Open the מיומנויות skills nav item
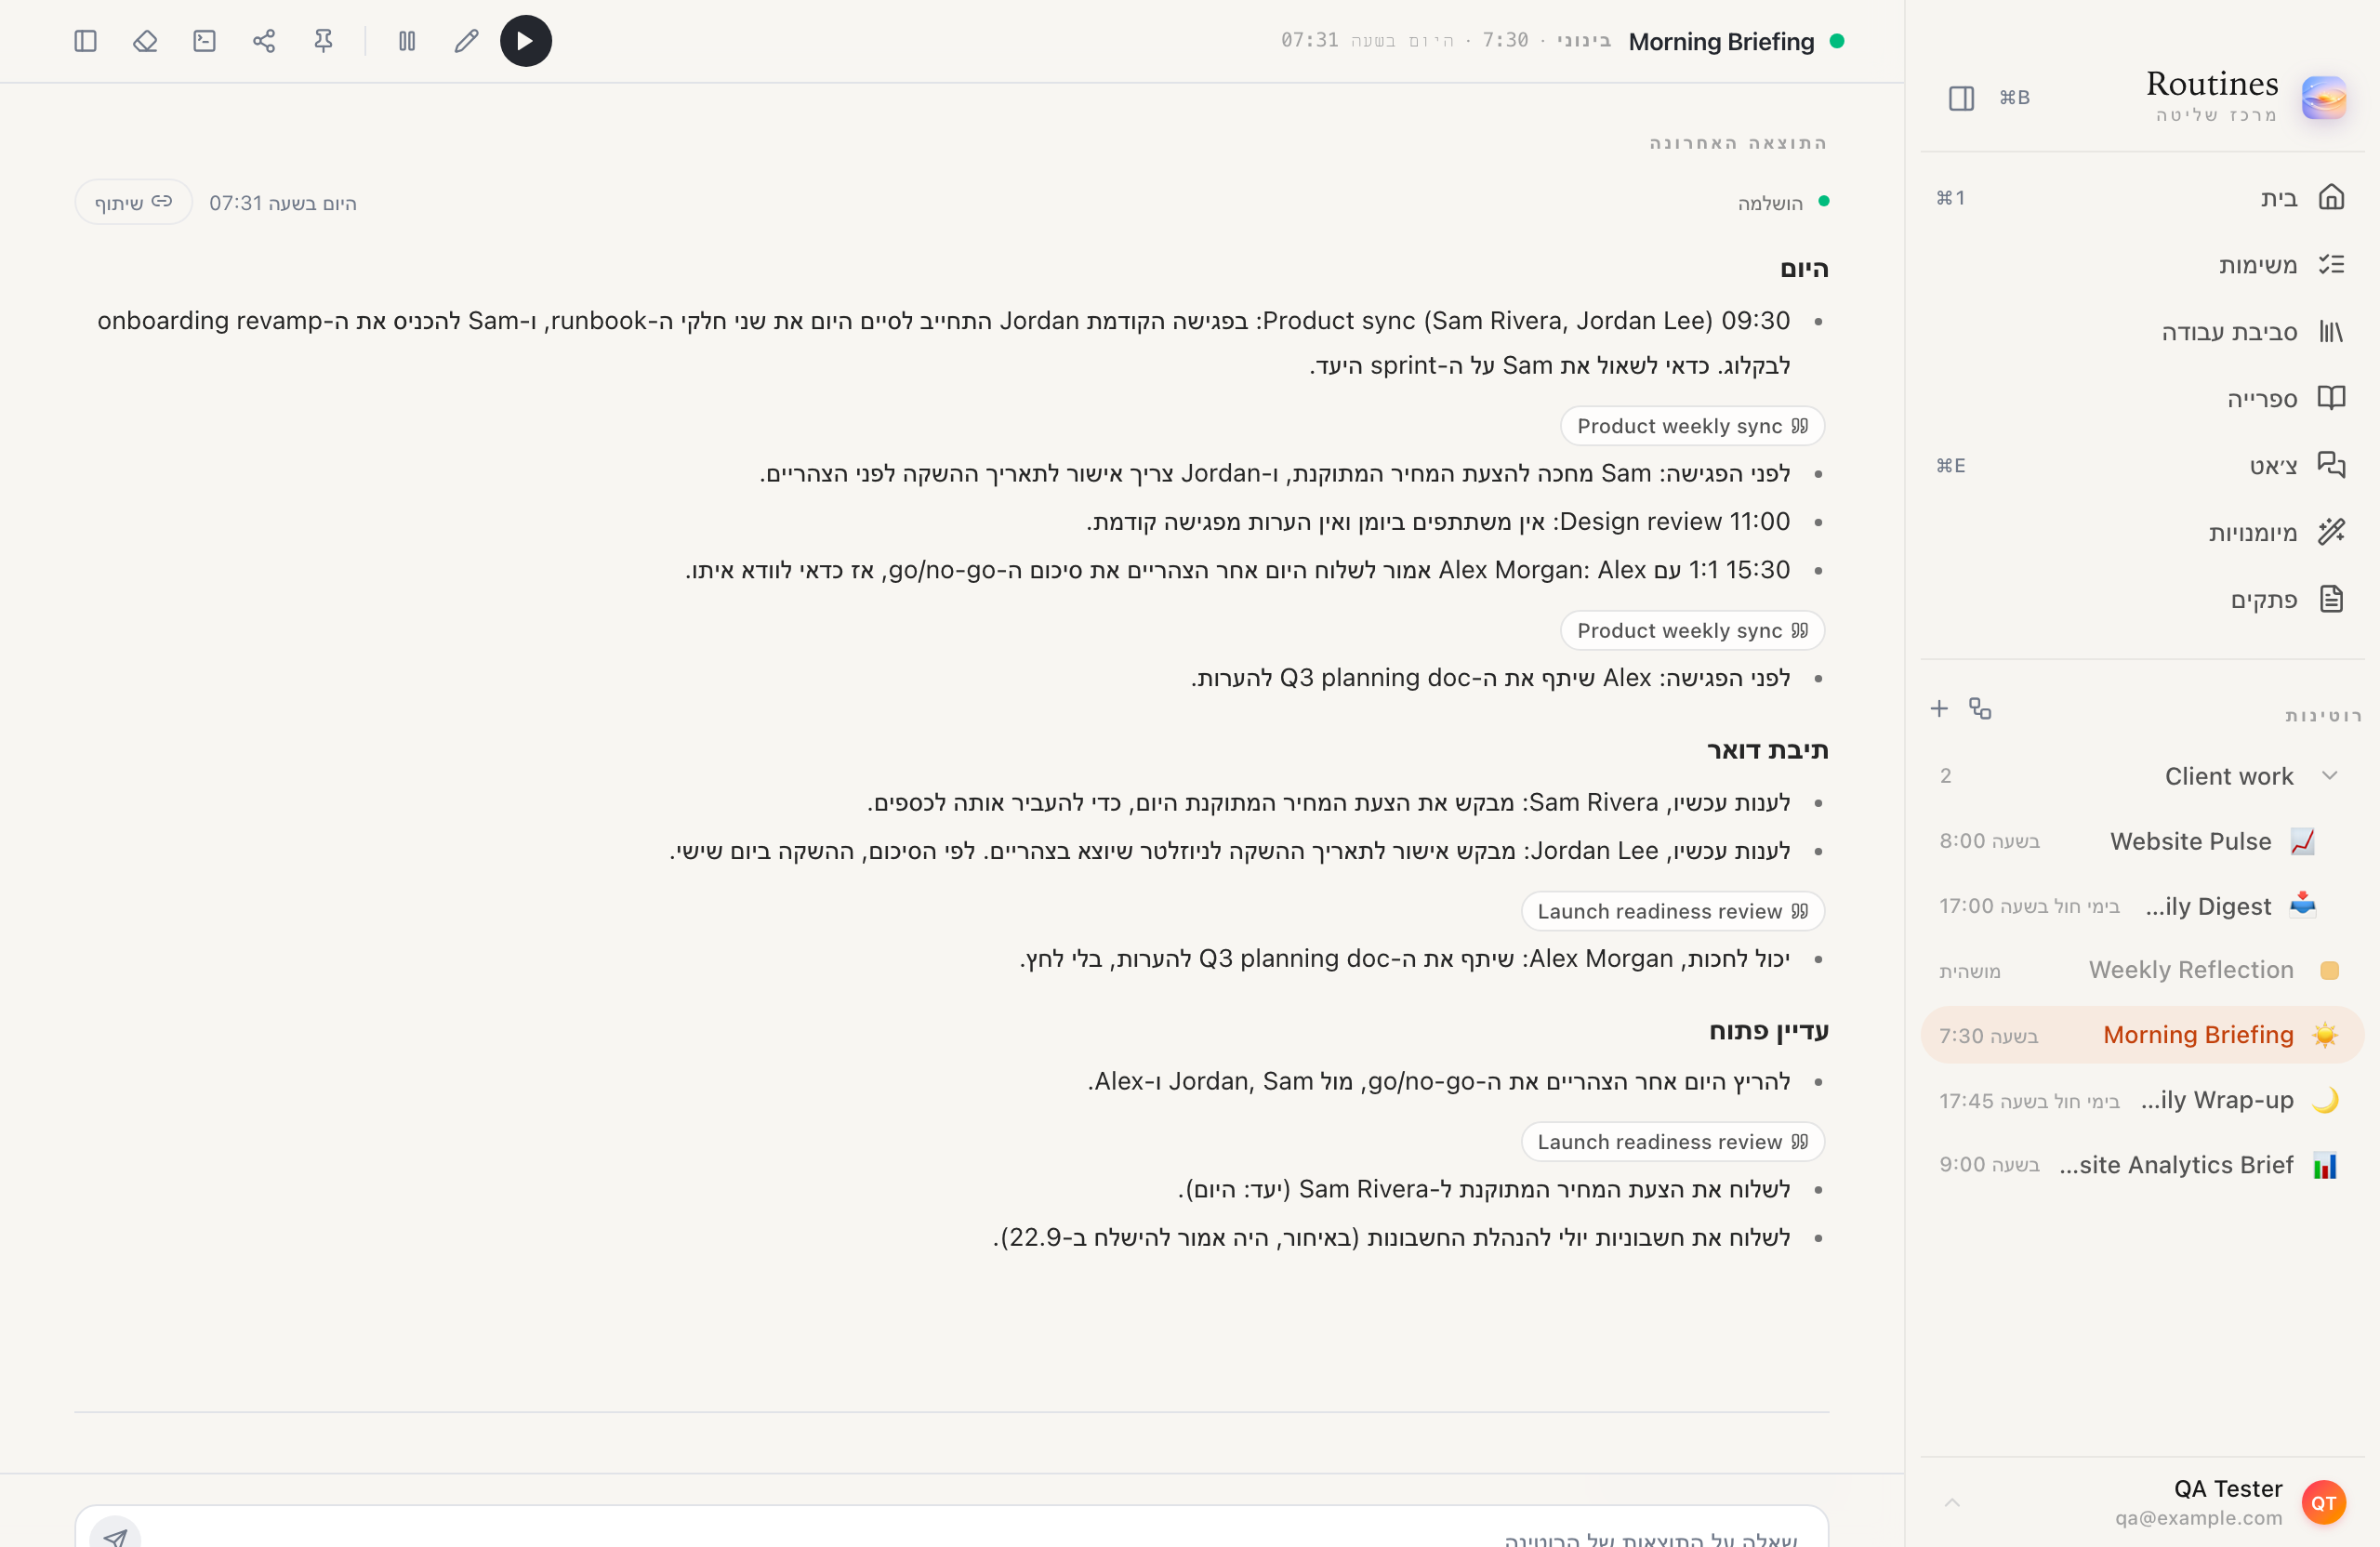This screenshot has height=1547, width=2380. coord(2142,532)
